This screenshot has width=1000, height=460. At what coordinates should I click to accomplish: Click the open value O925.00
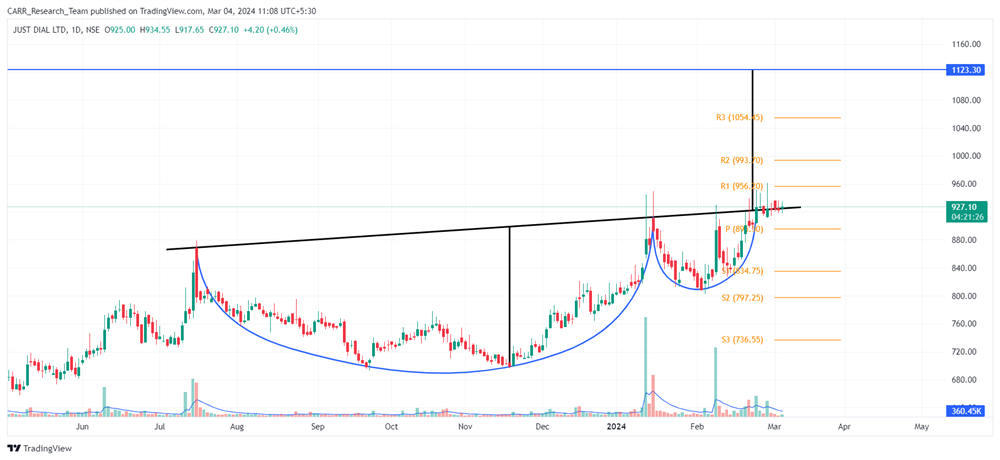click(120, 29)
